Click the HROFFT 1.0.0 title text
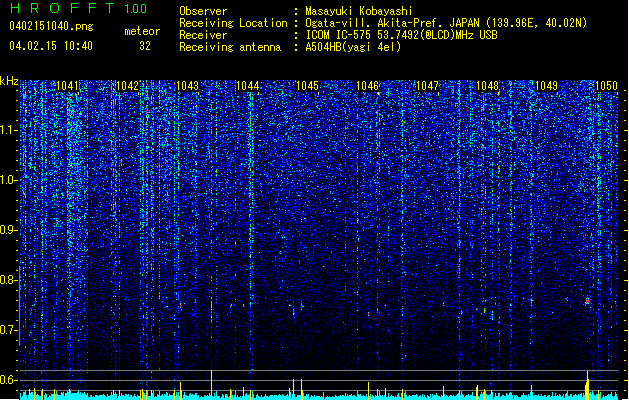 (x=78, y=8)
